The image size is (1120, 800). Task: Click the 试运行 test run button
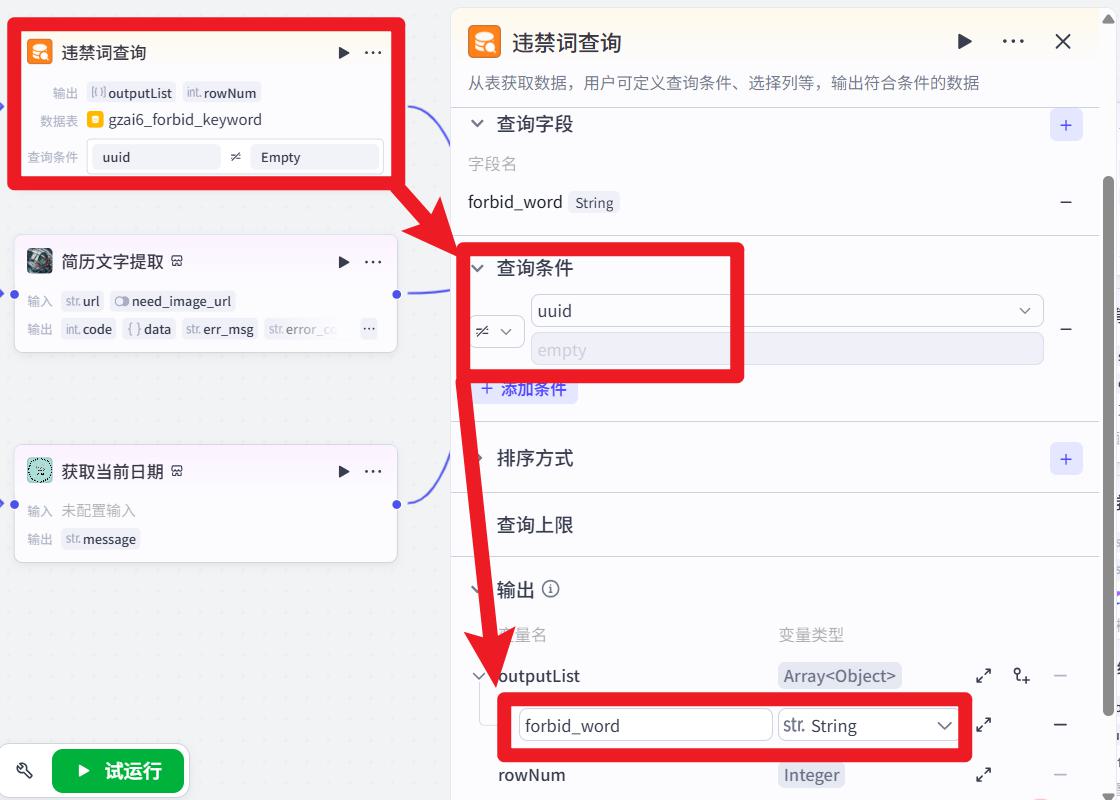pos(118,771)
